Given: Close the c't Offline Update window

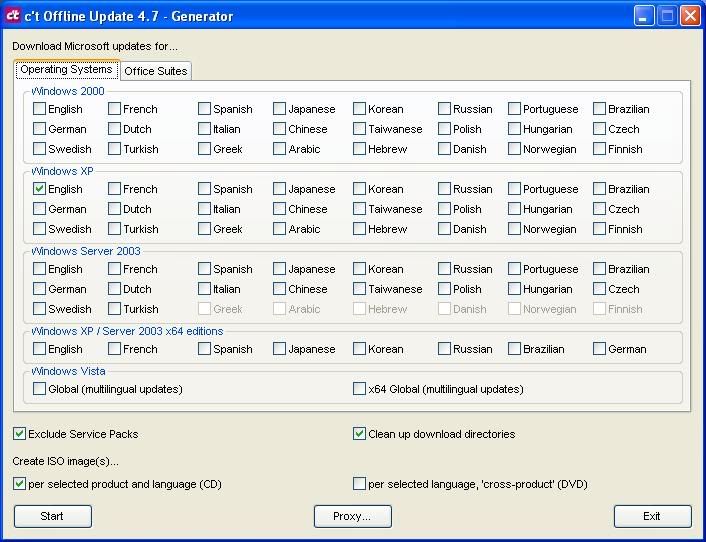Looking at the screenshot, I should [690, 16].
